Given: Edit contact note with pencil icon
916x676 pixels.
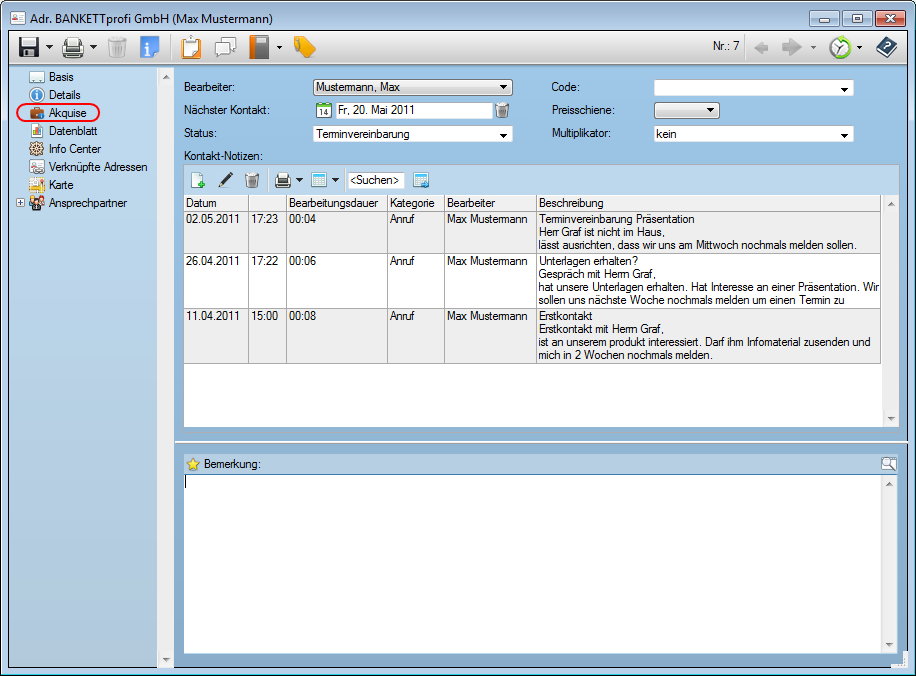Looking at the screenshot, I should click(x=225, y=180).
